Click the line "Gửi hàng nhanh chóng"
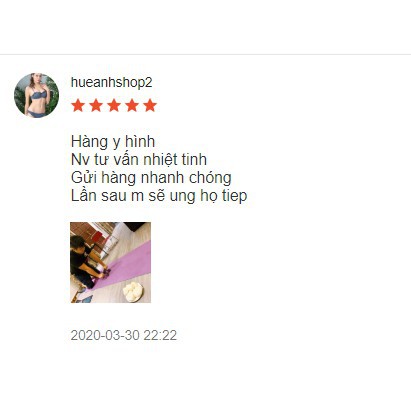Screen dimensions: 411x411 tap(151, 178)
